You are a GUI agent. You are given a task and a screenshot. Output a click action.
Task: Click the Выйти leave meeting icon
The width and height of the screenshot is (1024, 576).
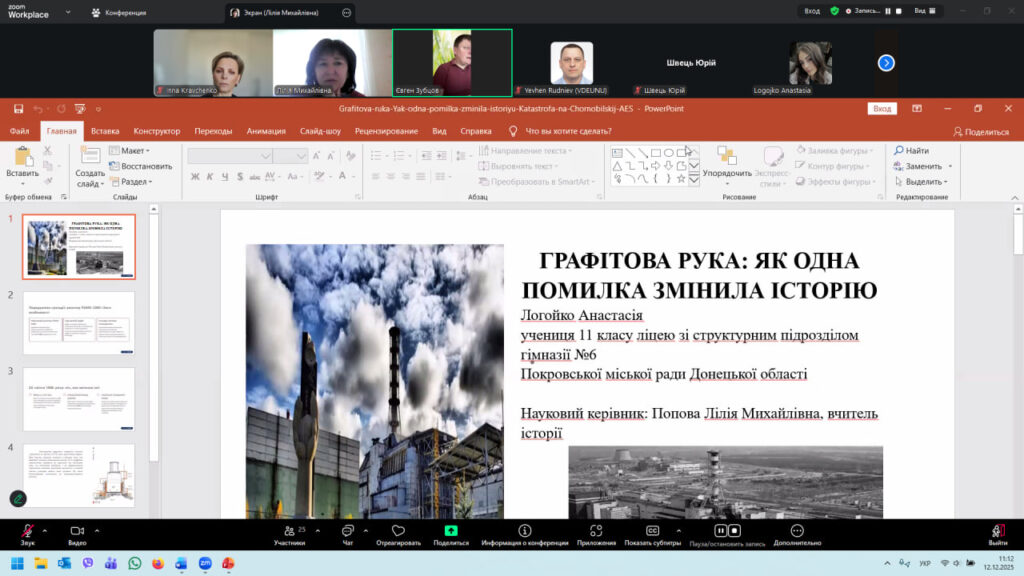pyautogui.click(x=997, y=531)
